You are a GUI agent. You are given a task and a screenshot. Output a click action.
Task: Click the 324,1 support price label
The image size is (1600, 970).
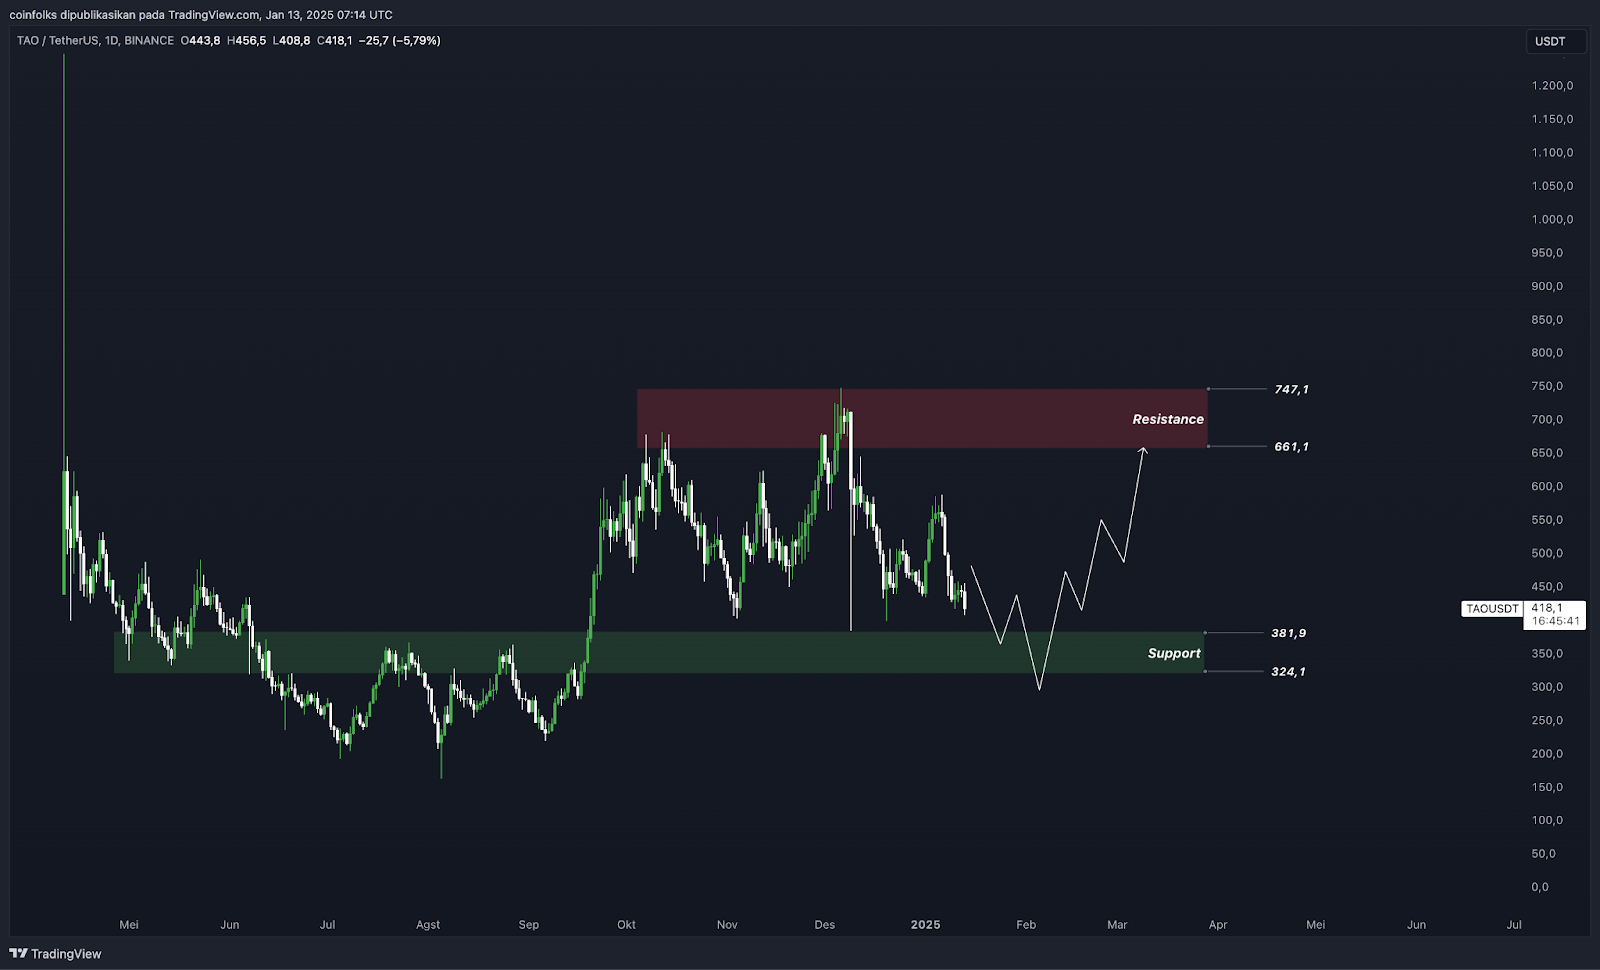point(1288,672)
